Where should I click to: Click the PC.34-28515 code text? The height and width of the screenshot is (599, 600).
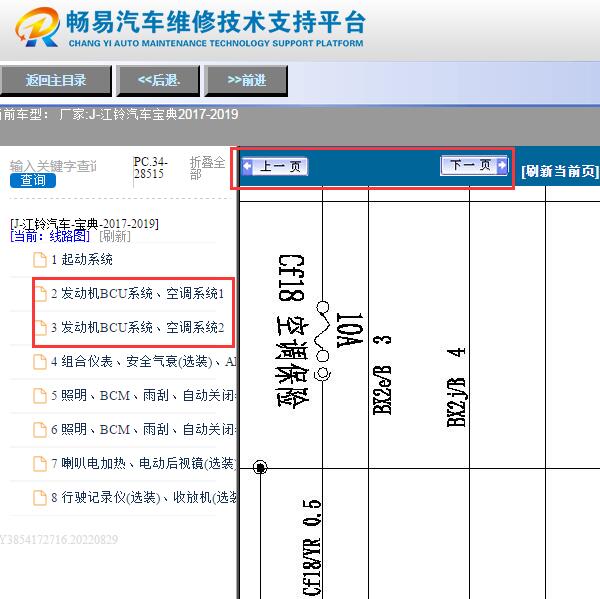click(x=150, y=168)
